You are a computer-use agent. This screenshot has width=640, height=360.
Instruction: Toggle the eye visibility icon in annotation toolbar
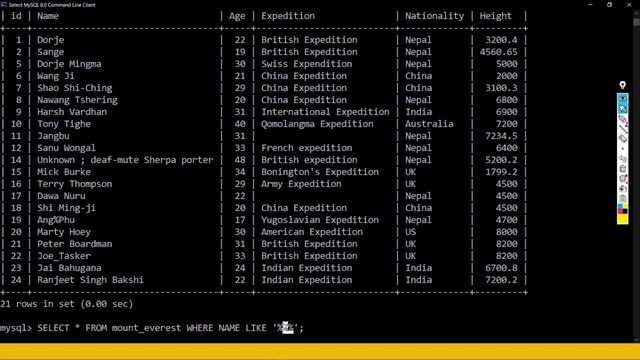[x=622, y=99]
